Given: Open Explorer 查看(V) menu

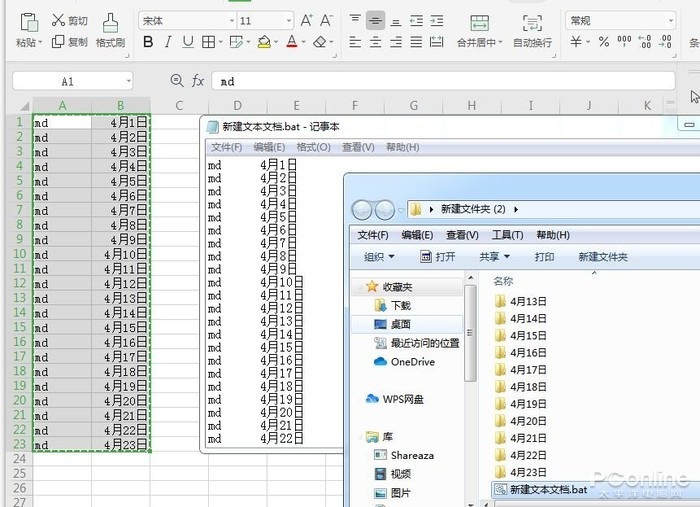Looking at the screenshot, I should pos(462,235).
